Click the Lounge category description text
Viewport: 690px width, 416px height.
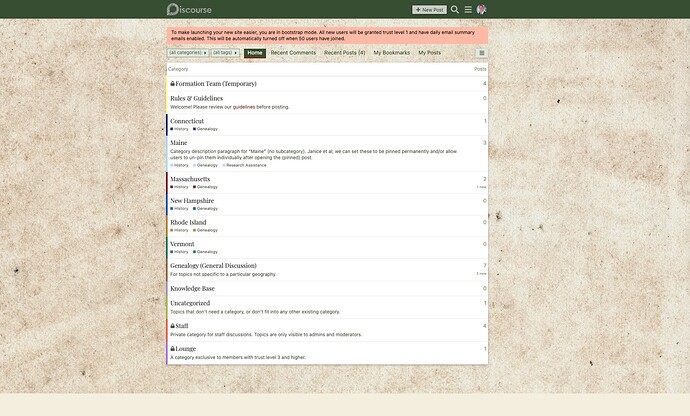tap(238, 357)
